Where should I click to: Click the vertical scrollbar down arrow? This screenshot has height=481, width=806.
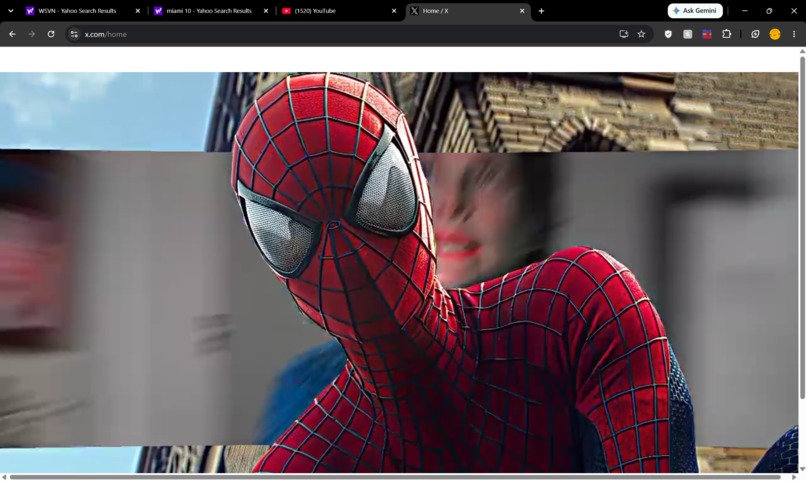[x=802, y=469]
